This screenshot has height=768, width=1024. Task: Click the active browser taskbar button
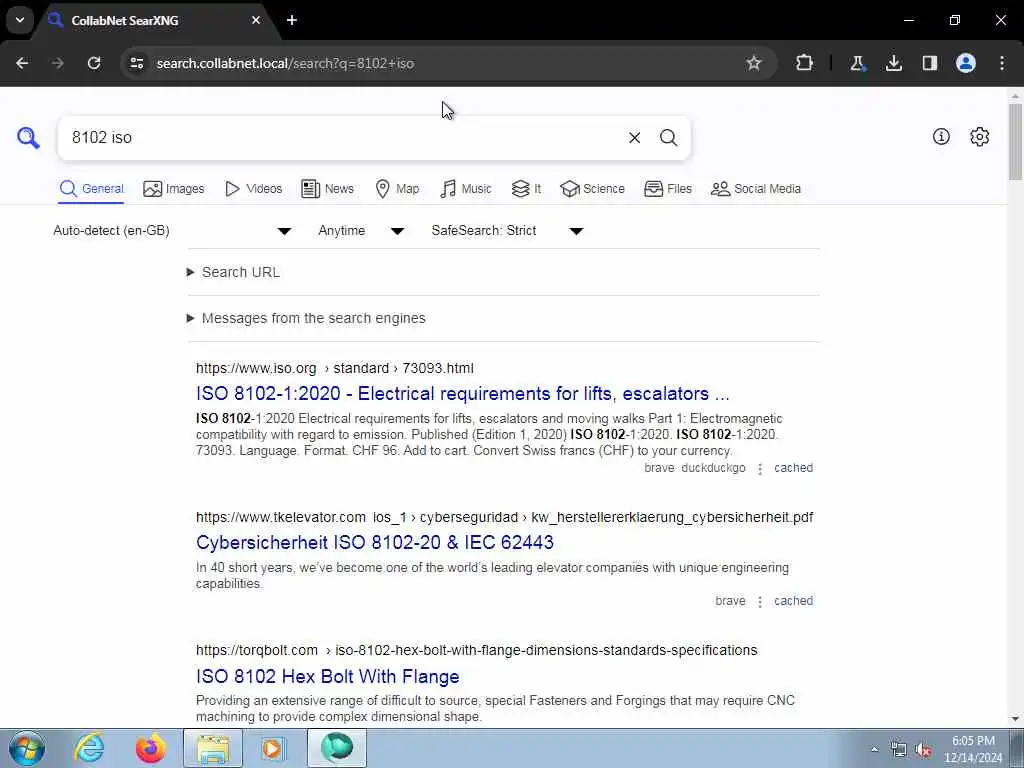(336, 748)
